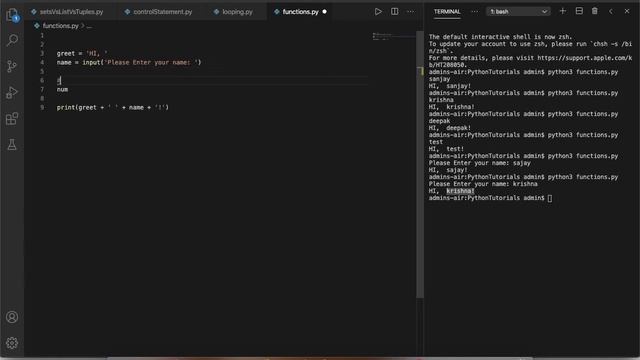The image size is (640, 360).
Task: Switch to controlStatement.py tab
Action: point(158,12)
